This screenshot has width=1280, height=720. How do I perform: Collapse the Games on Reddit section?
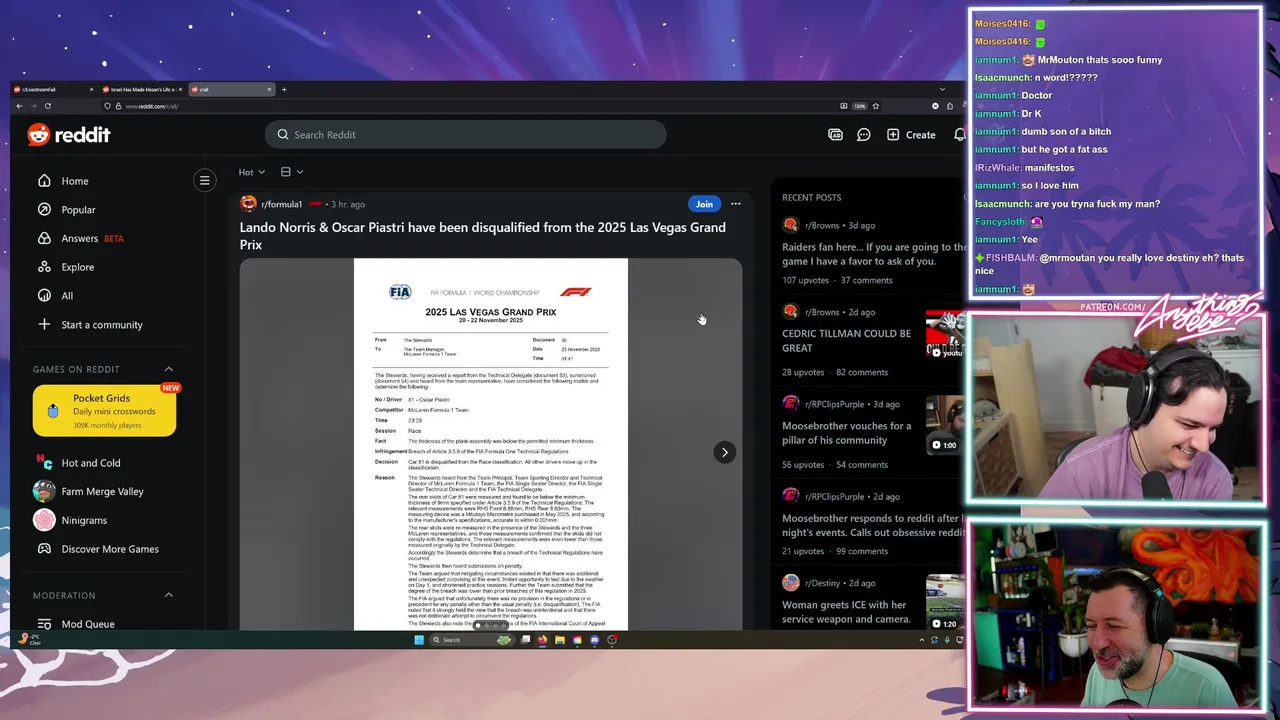pos(168,369)
